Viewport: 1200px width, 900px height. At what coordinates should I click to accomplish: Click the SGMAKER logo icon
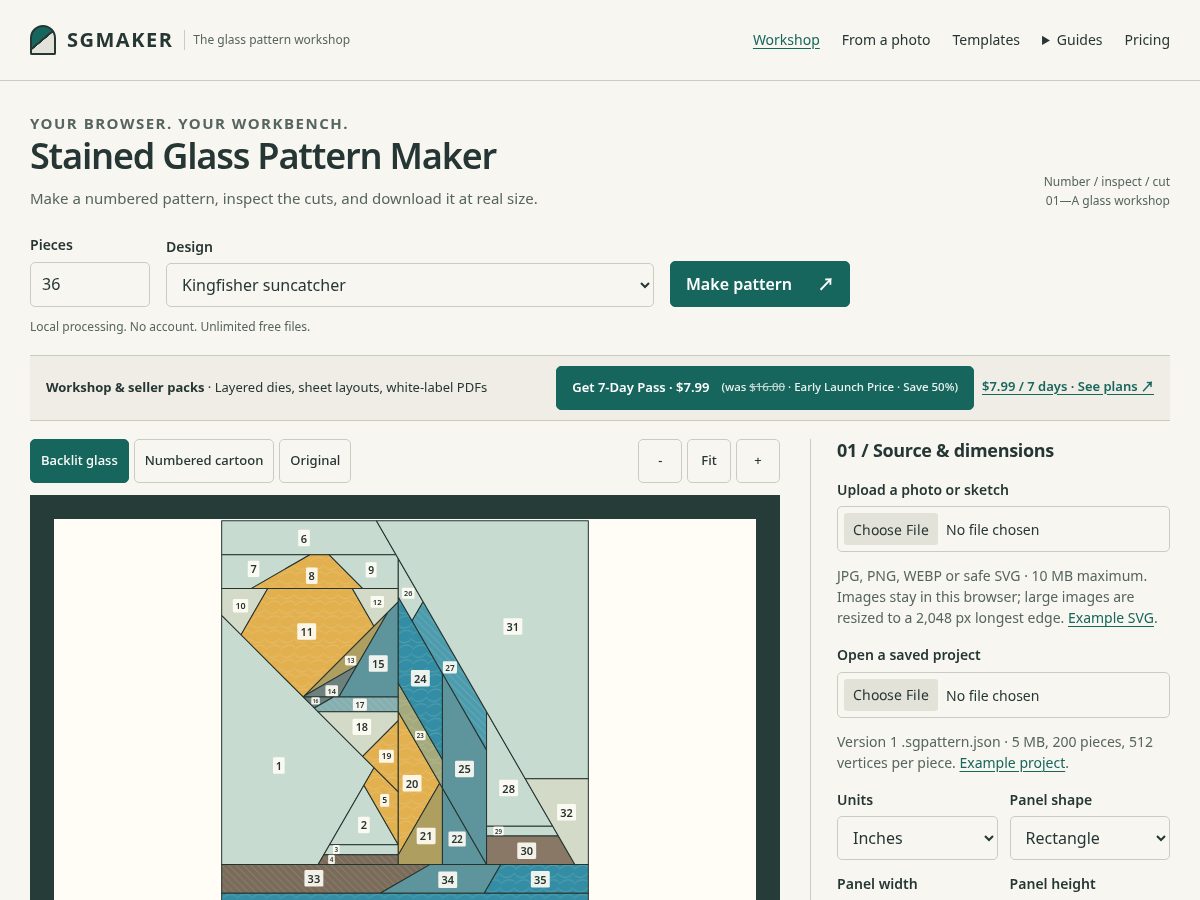click(43, 40)
